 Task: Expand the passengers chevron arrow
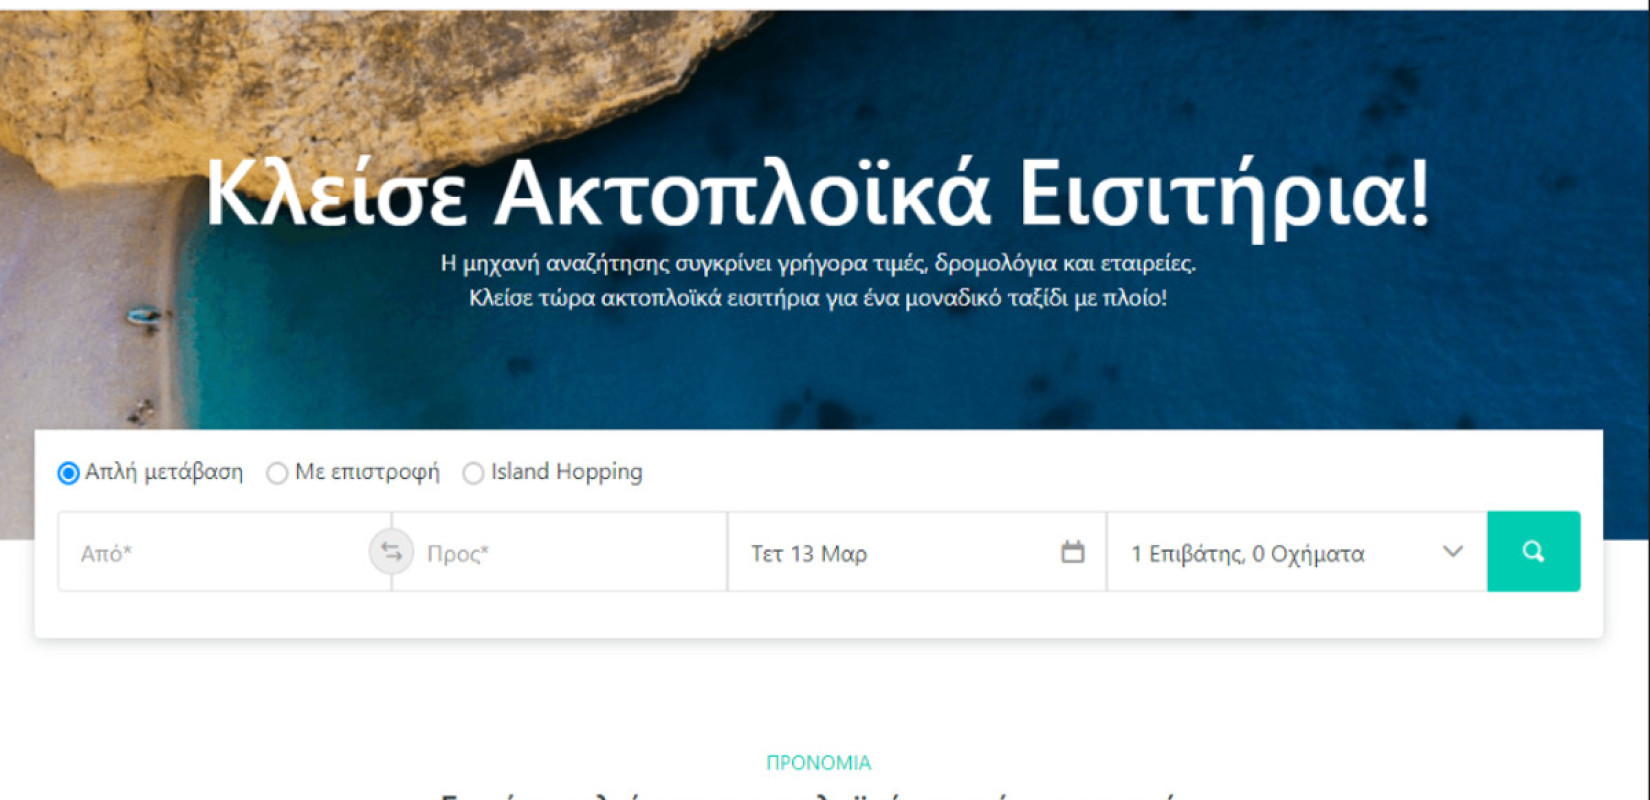point(1453,552)
